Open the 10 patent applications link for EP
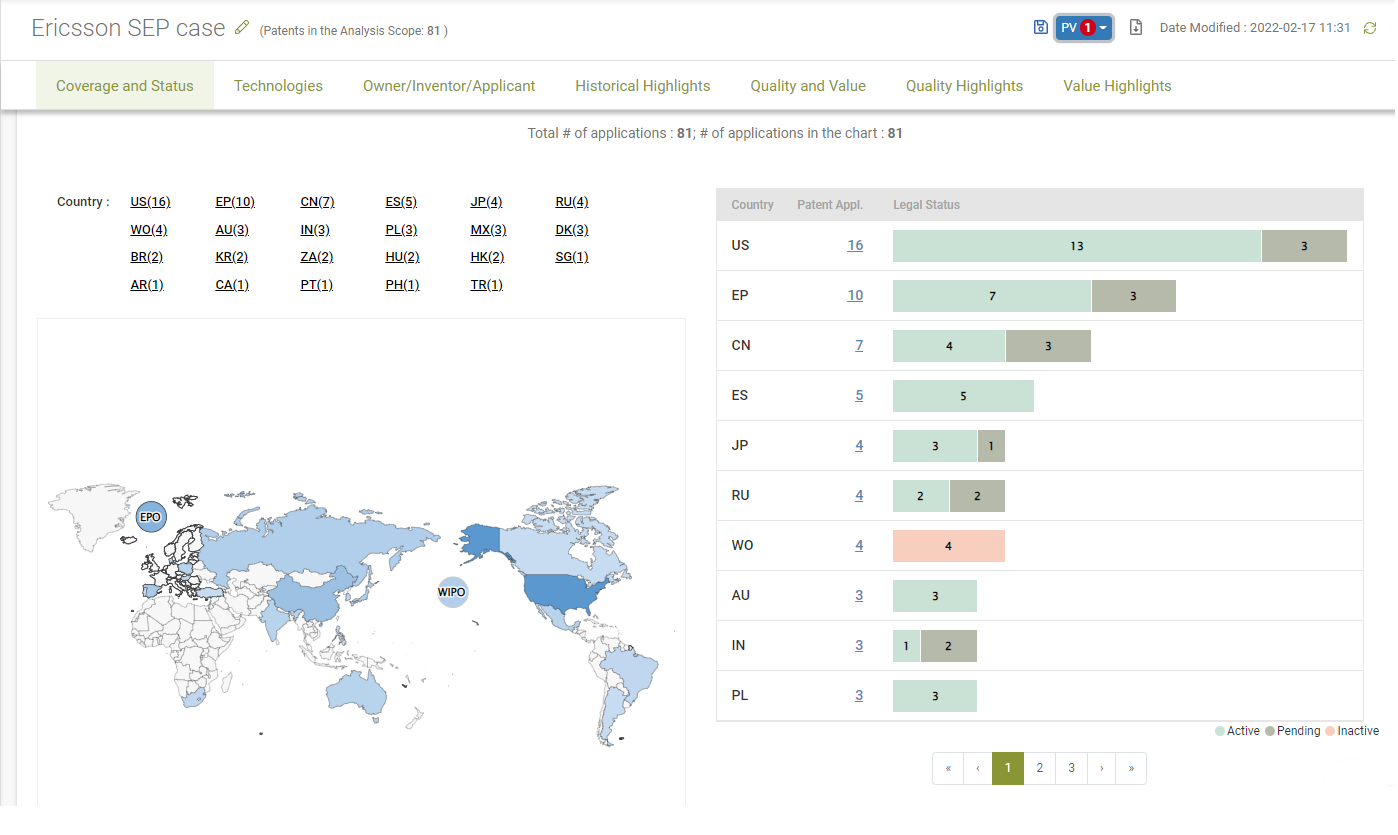1398x835 pixels. (855, 295)
